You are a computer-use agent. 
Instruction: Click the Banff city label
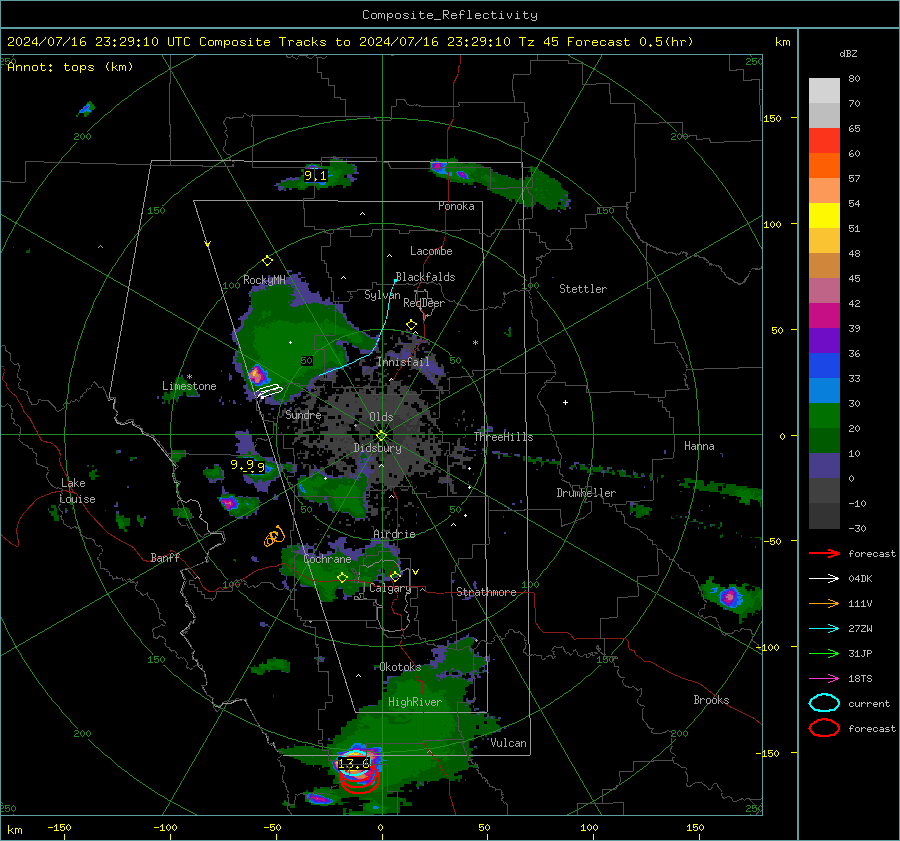pyautogui.click(x=165, y=558)
